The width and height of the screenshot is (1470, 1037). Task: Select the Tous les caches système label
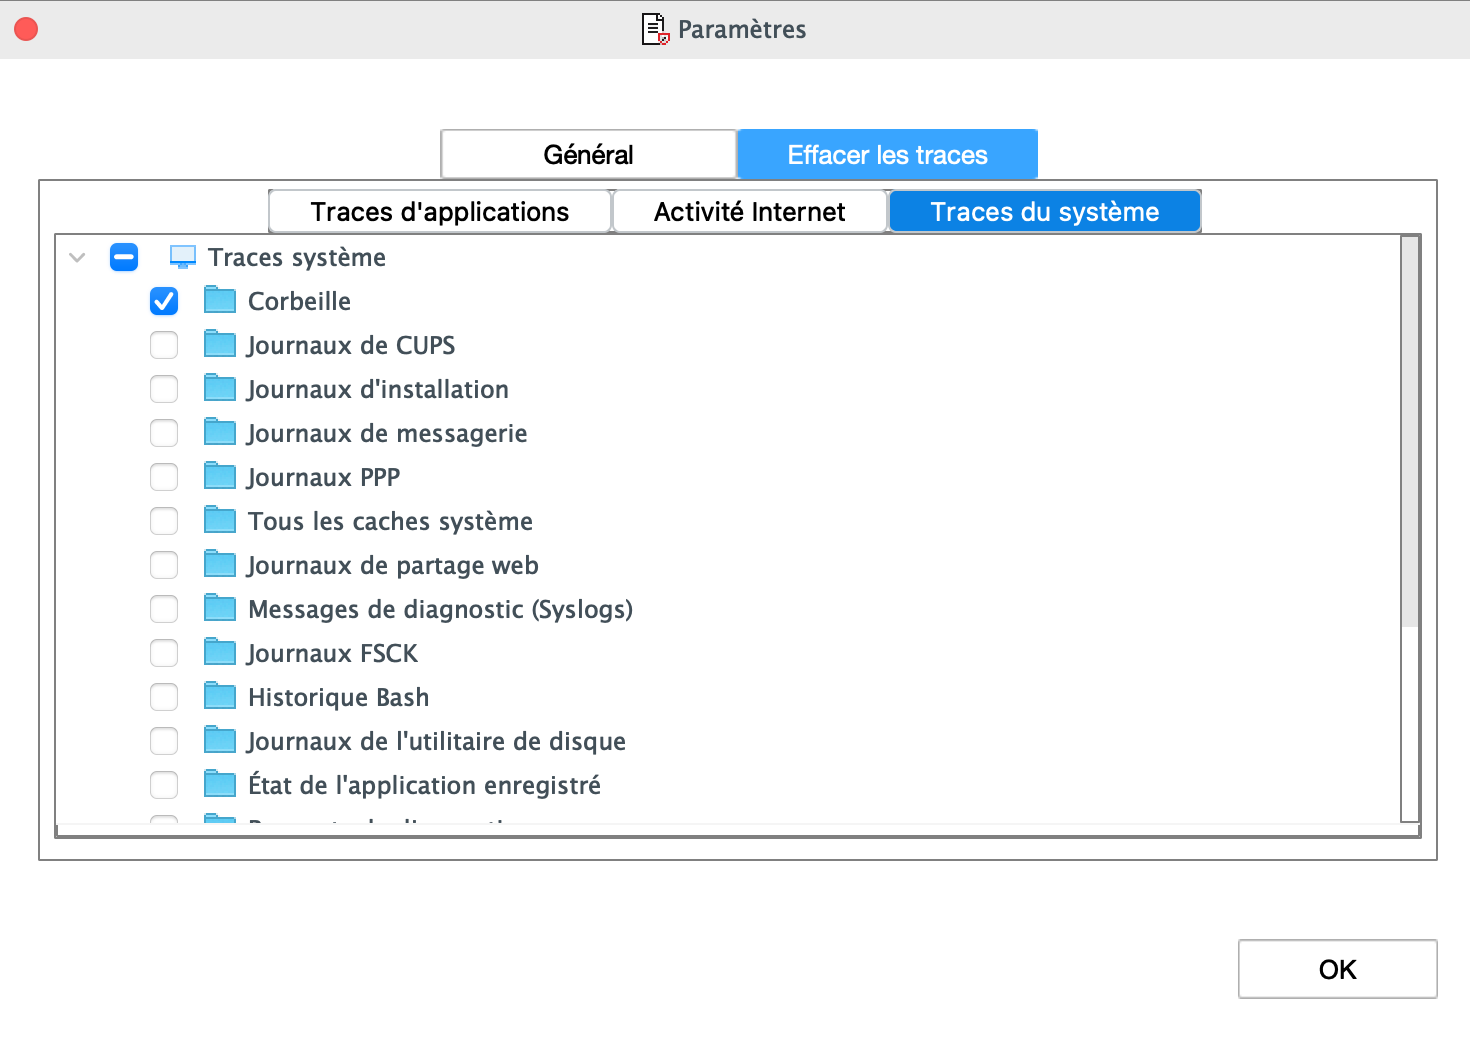tap(390, 521)
